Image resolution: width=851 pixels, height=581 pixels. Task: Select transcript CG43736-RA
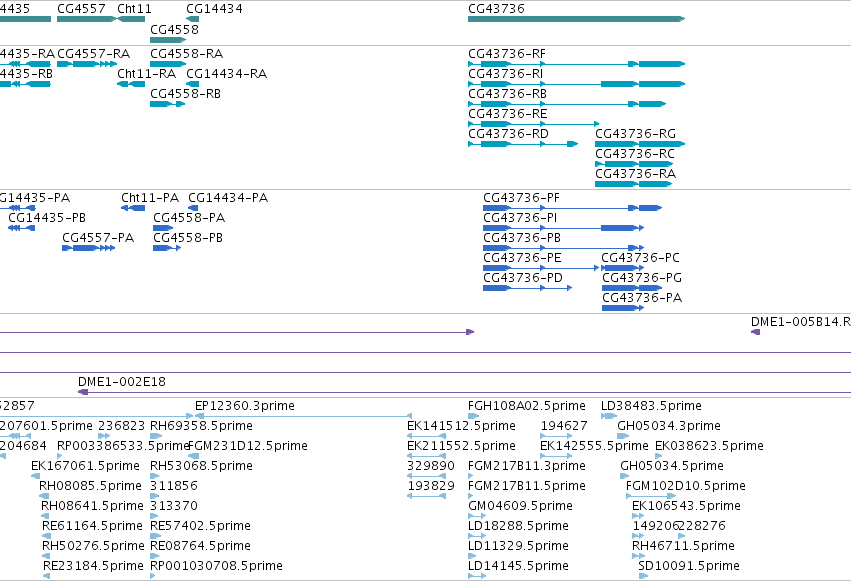pos(634,184)
